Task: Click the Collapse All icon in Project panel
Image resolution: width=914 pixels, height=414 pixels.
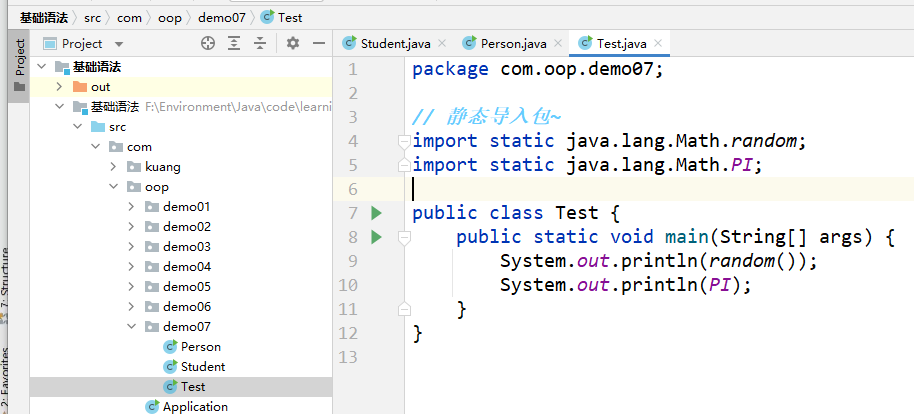Action: coord(260,43)
